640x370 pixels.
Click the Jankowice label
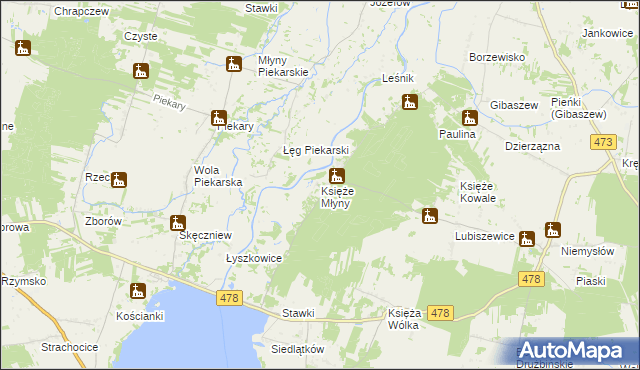pos(608,33)
